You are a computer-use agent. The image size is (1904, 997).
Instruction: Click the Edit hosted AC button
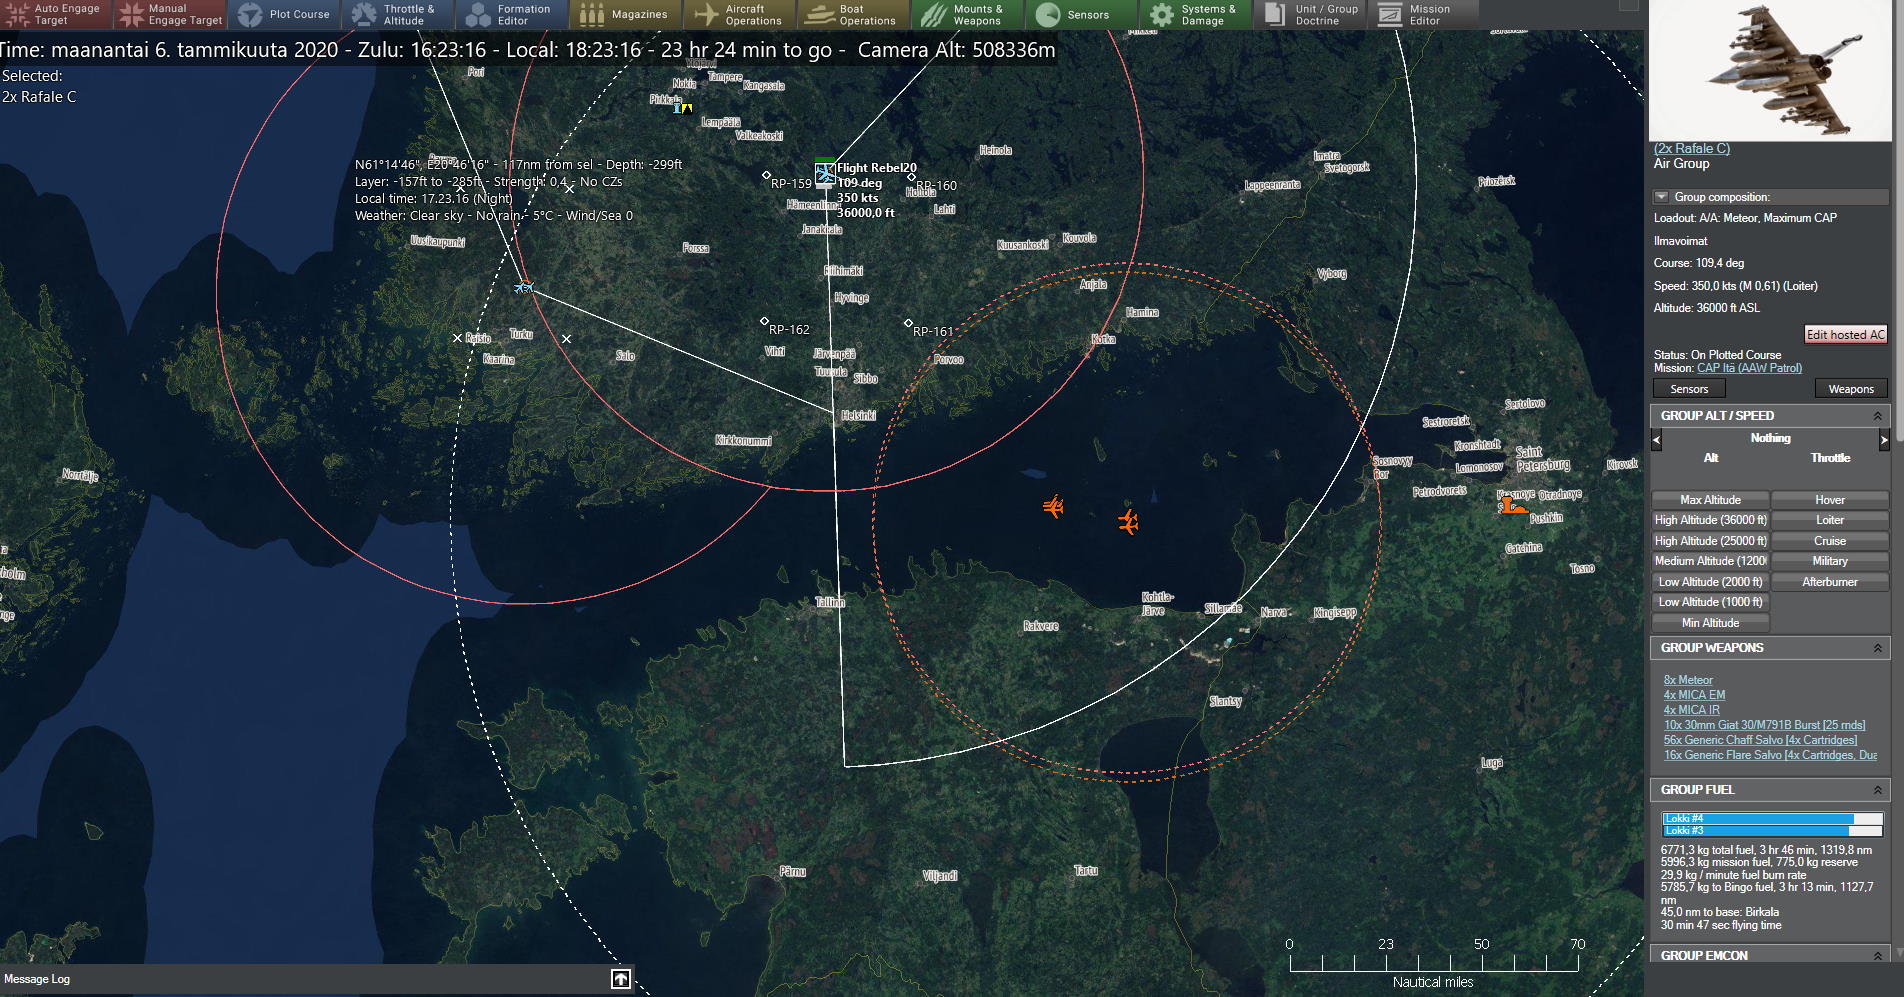1845,335
